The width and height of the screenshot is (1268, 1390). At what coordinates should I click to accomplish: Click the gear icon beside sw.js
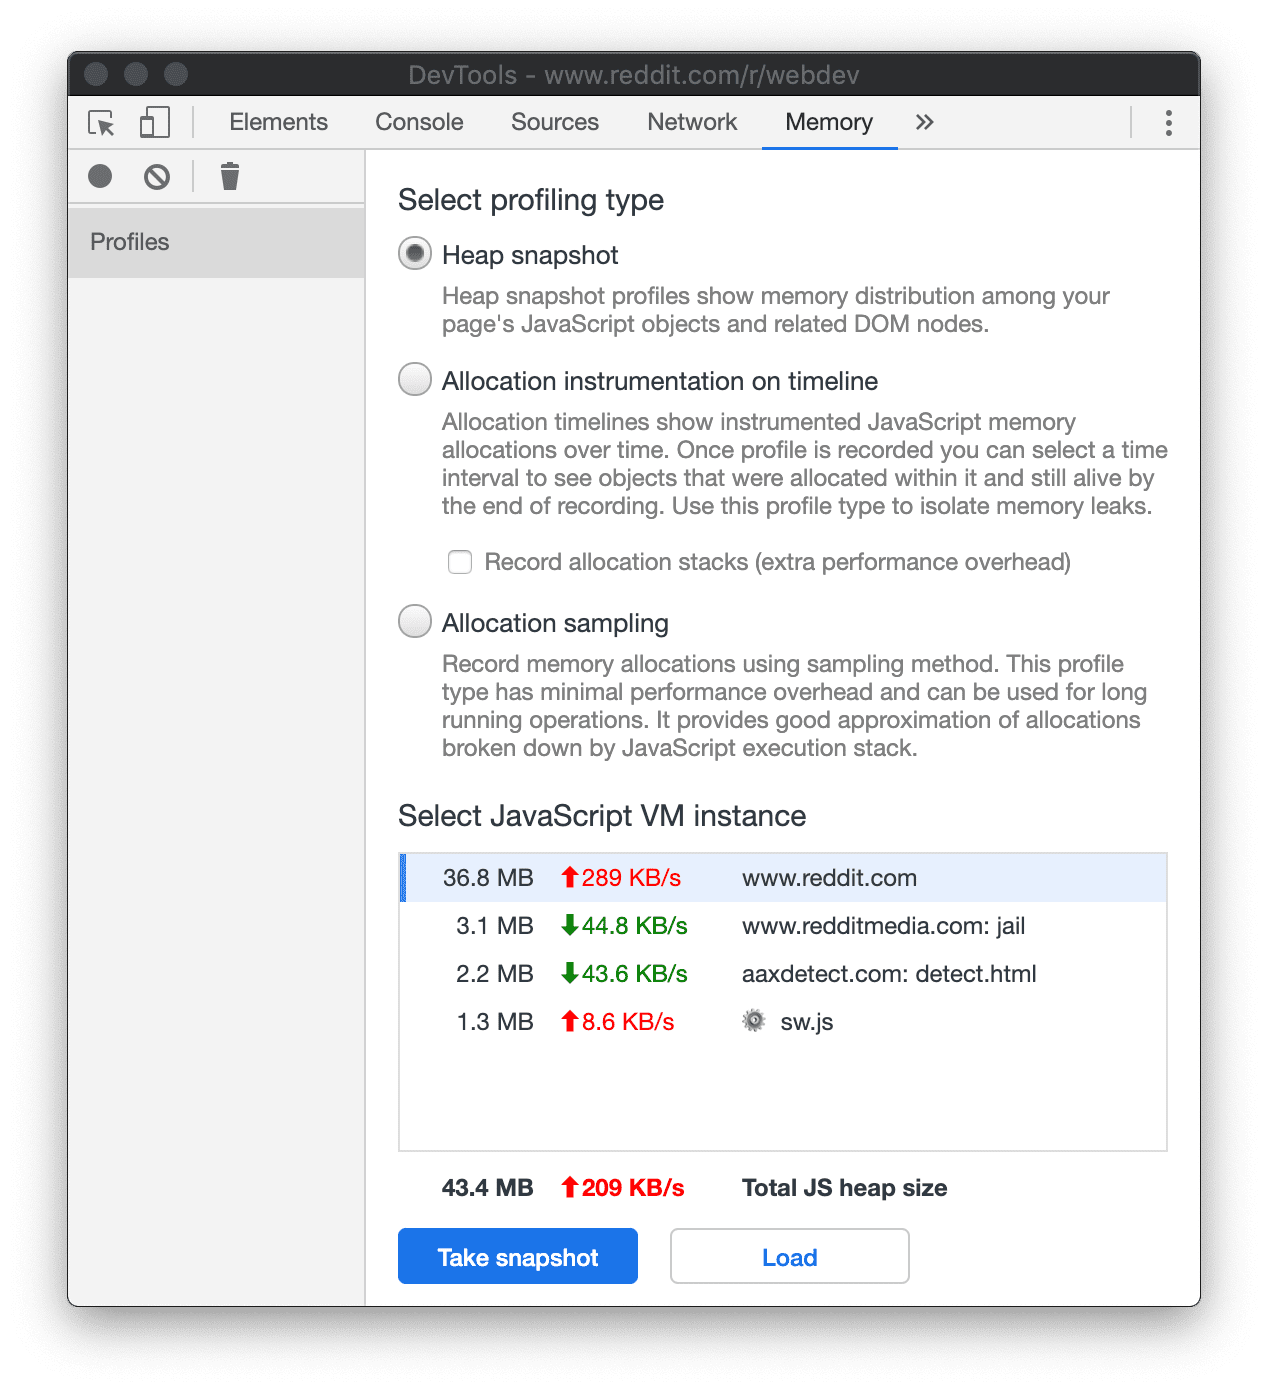(754, 1021)
